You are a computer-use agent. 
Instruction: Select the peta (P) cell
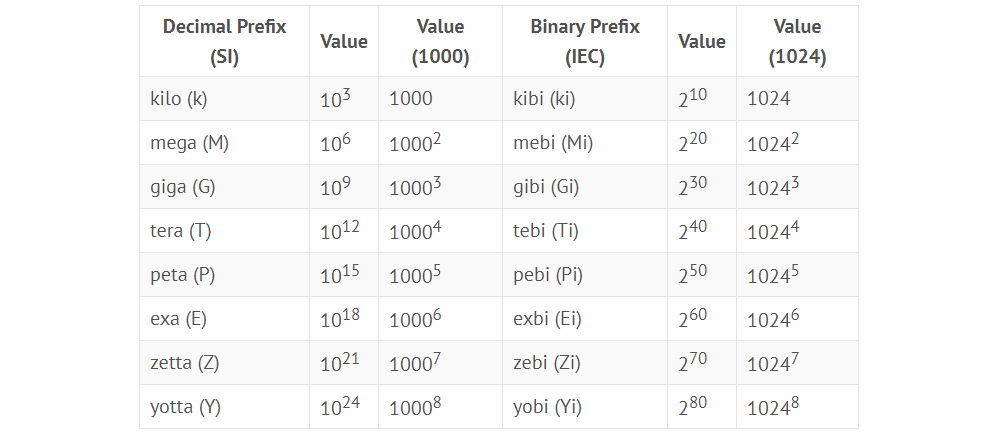[x=224, y=275]
